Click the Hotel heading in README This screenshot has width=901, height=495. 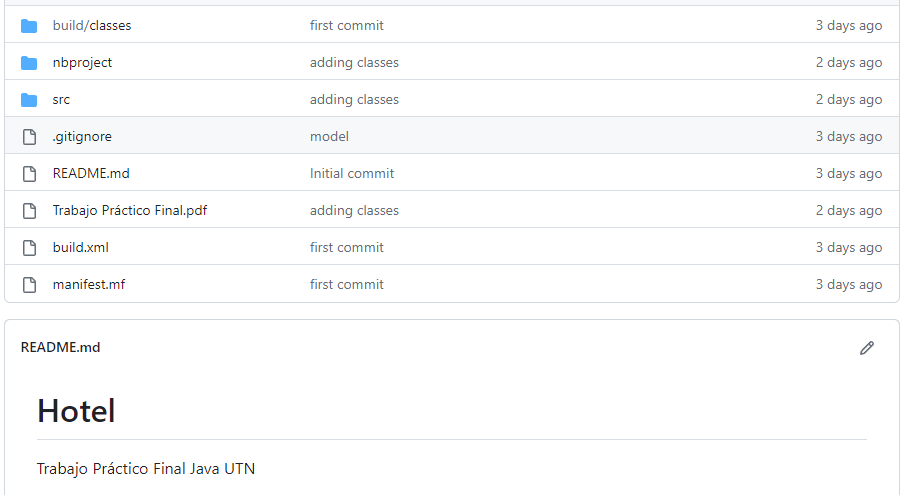[x=76, y=411]
